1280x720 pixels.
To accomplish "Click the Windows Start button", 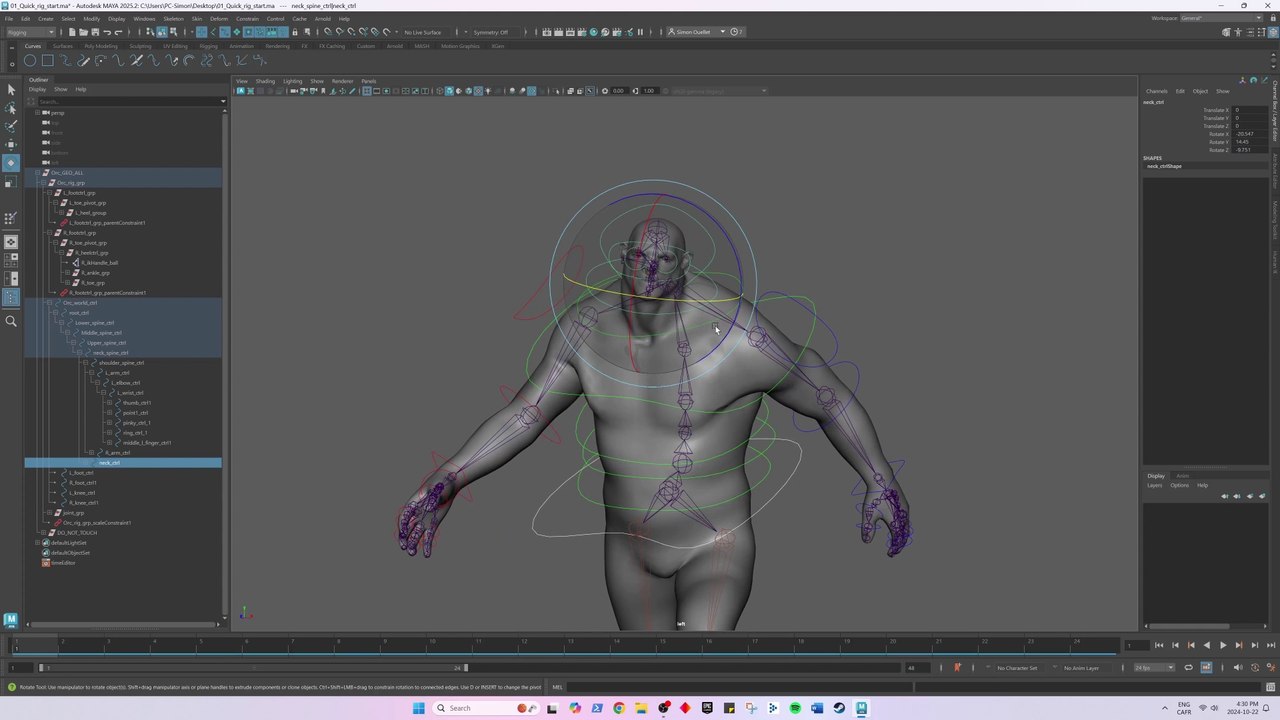I will [418, 708].
